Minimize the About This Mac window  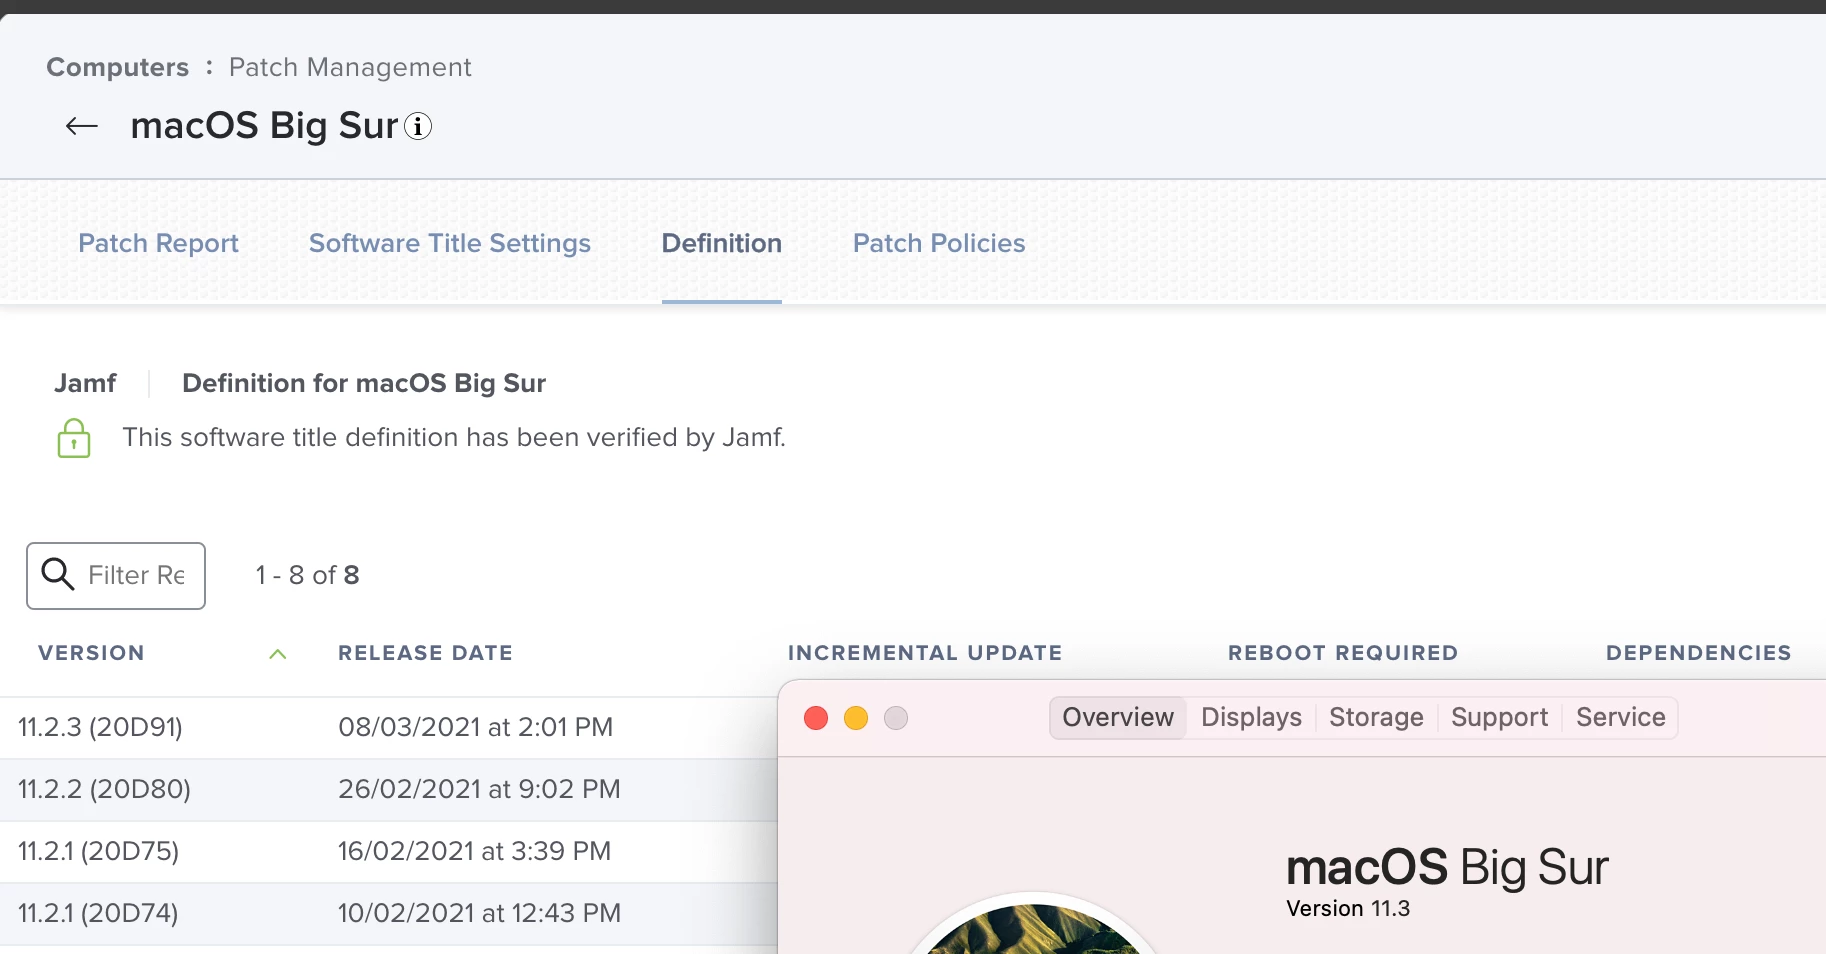pos(856,718)
